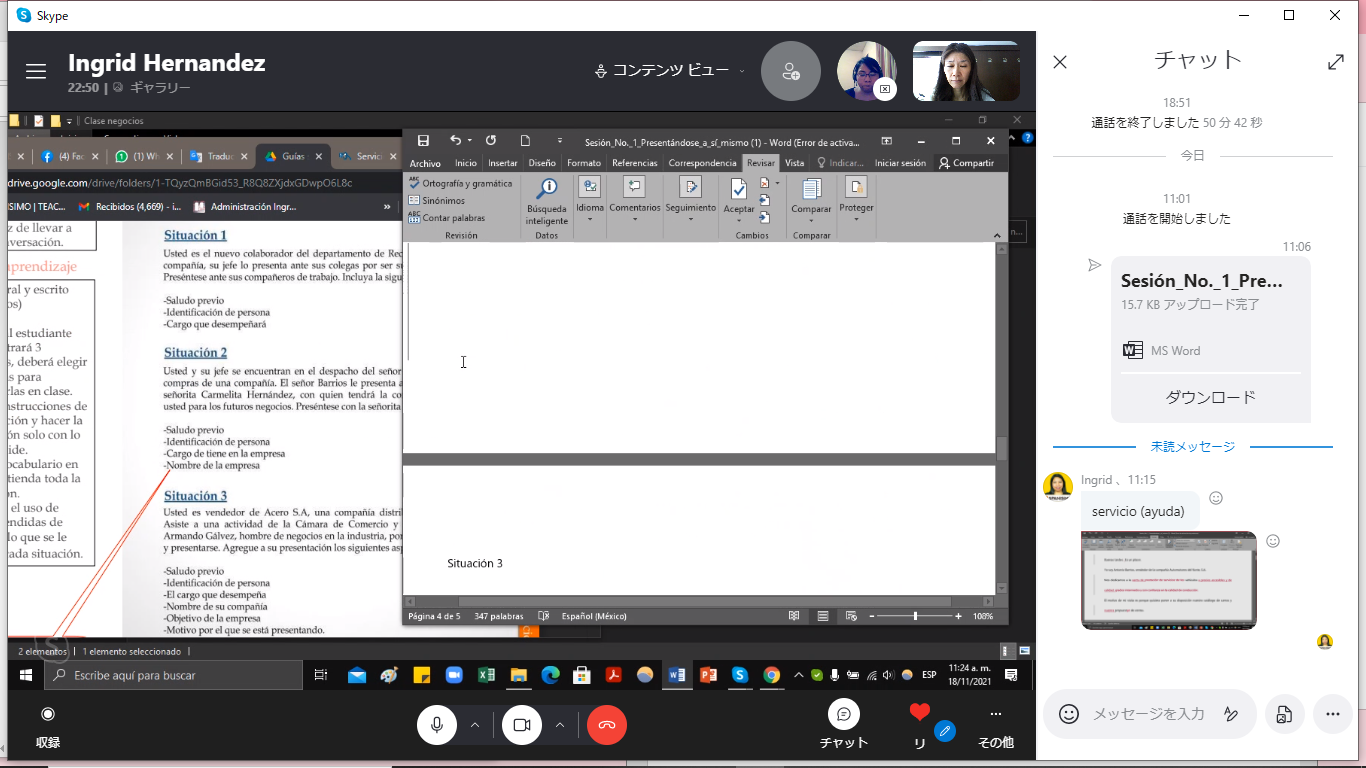1366x768 pixels.
Task: Click Búsqueda inteligente in Word's ribbon
Action: [547, 201]
